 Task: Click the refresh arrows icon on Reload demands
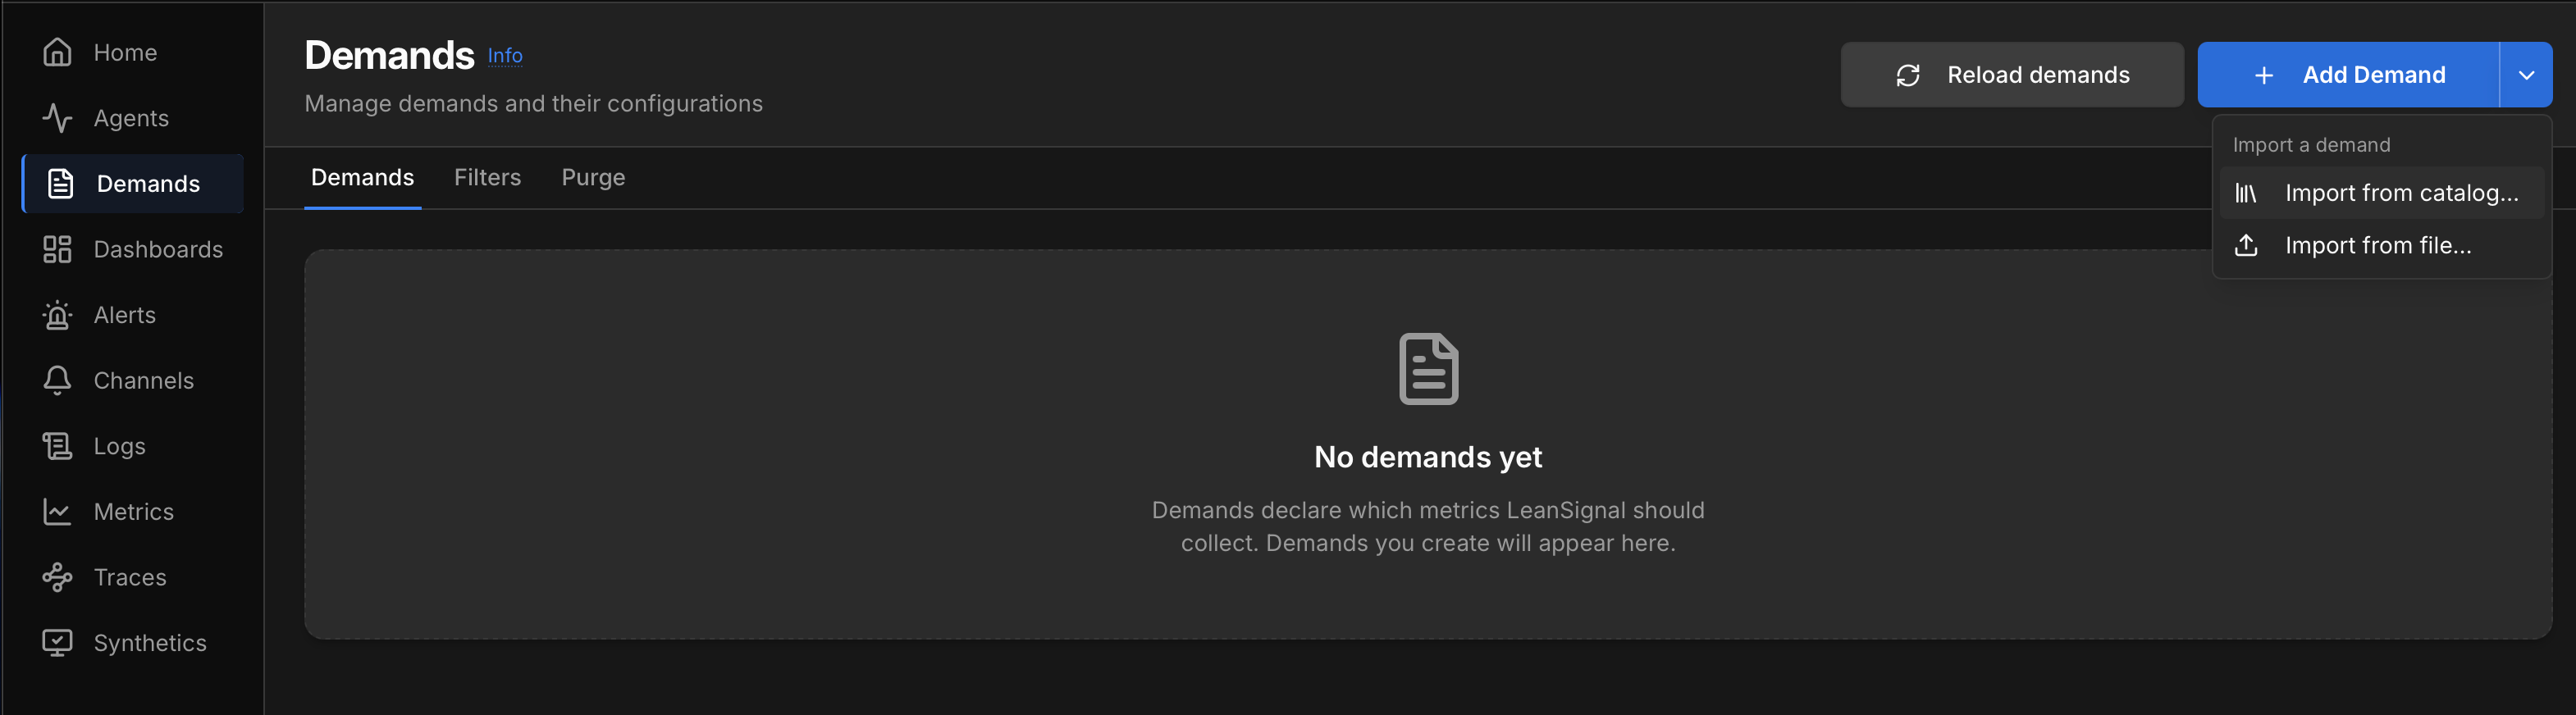click(1908, 75)
